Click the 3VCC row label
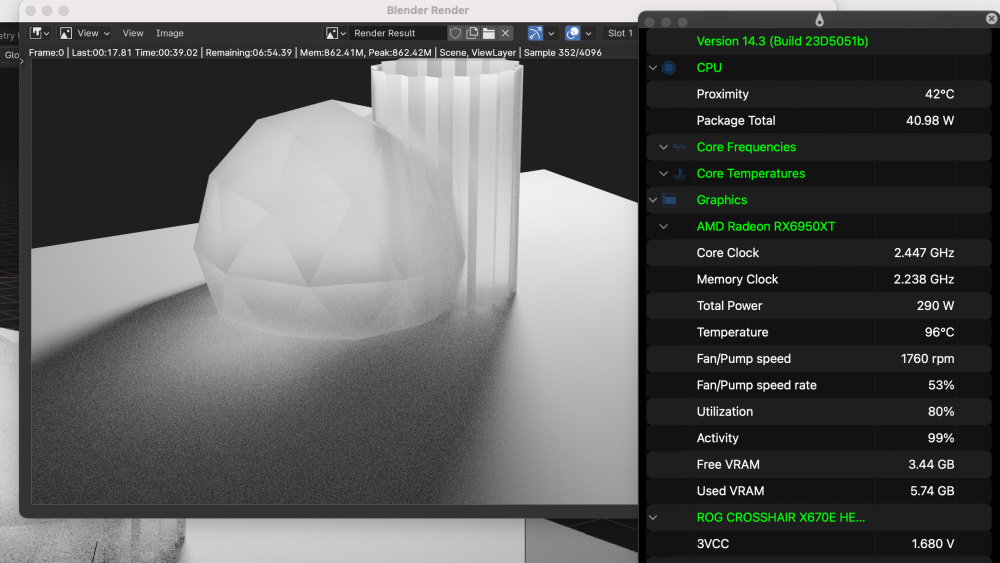Screen dimensions: 1000x563 (712, 544)
